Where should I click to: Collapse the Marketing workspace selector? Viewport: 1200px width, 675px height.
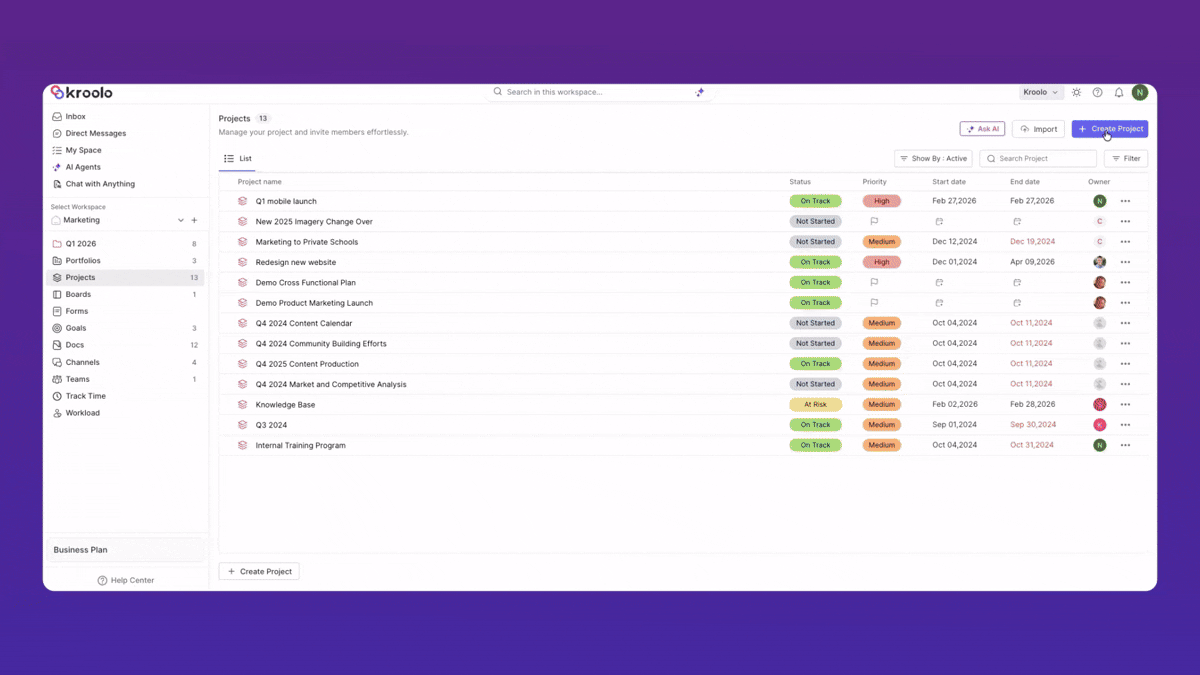tap(180, 220)
